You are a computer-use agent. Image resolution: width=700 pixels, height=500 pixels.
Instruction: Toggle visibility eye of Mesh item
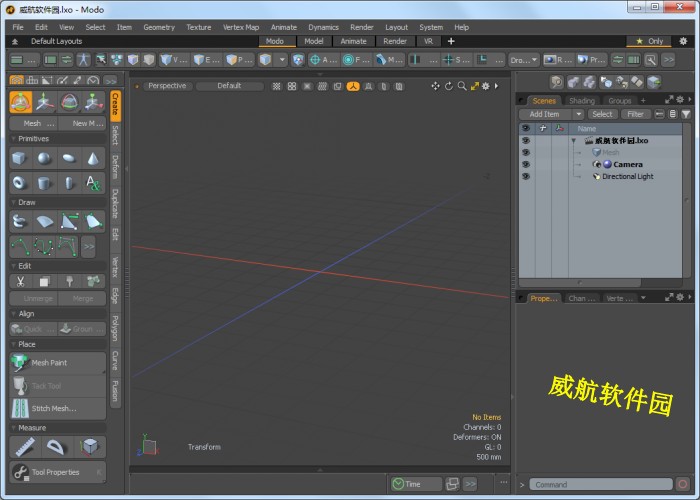(x=526, y=152)
